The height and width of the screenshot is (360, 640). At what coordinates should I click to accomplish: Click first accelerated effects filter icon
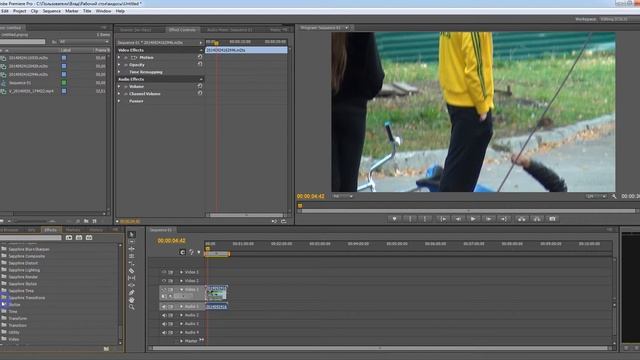[x=69, y=238]
